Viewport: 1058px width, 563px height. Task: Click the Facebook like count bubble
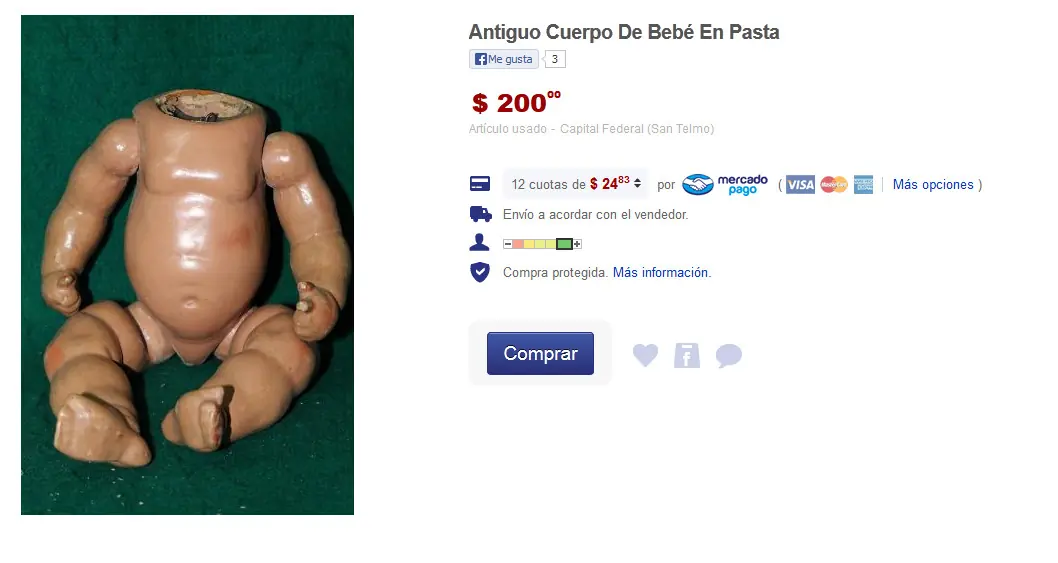(x=555, y=59)
